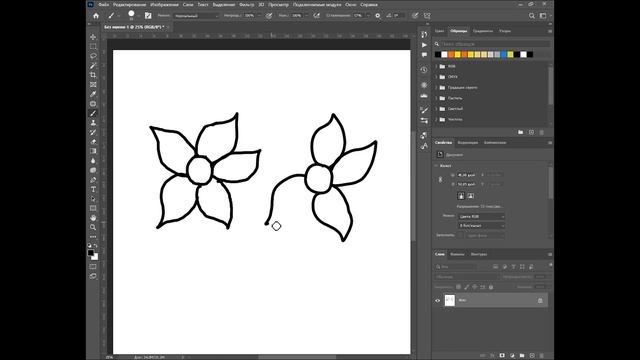Open the Фильтр menu
This screenshot has width=640, height=360.
tap(246, 4)
